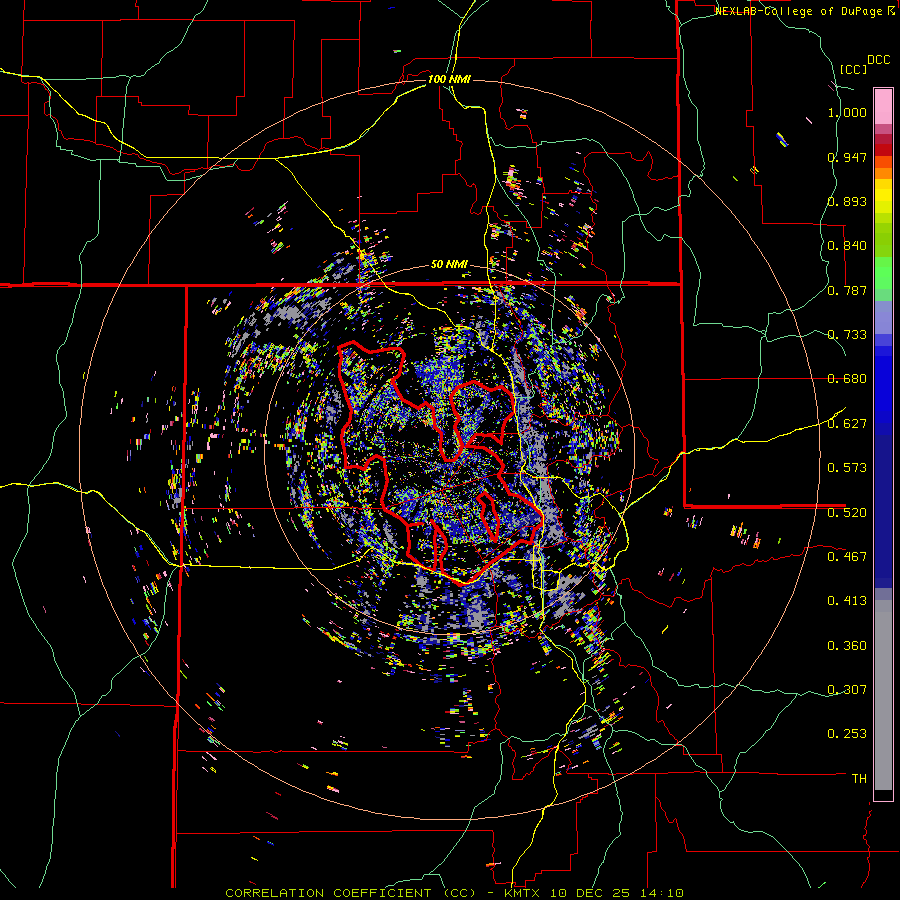This screenshot has width=900, height=900.
Task: Select the 1.000 scale value
Action: point(847,112)
